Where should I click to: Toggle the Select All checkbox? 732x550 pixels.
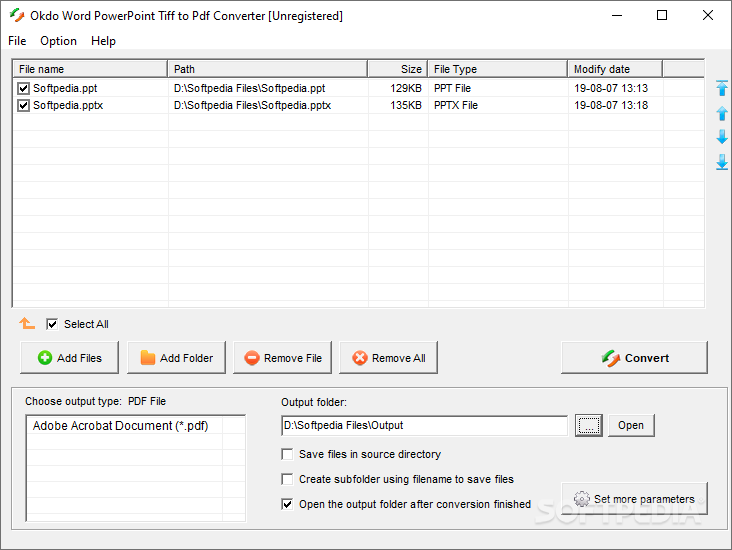click(52, 324)
